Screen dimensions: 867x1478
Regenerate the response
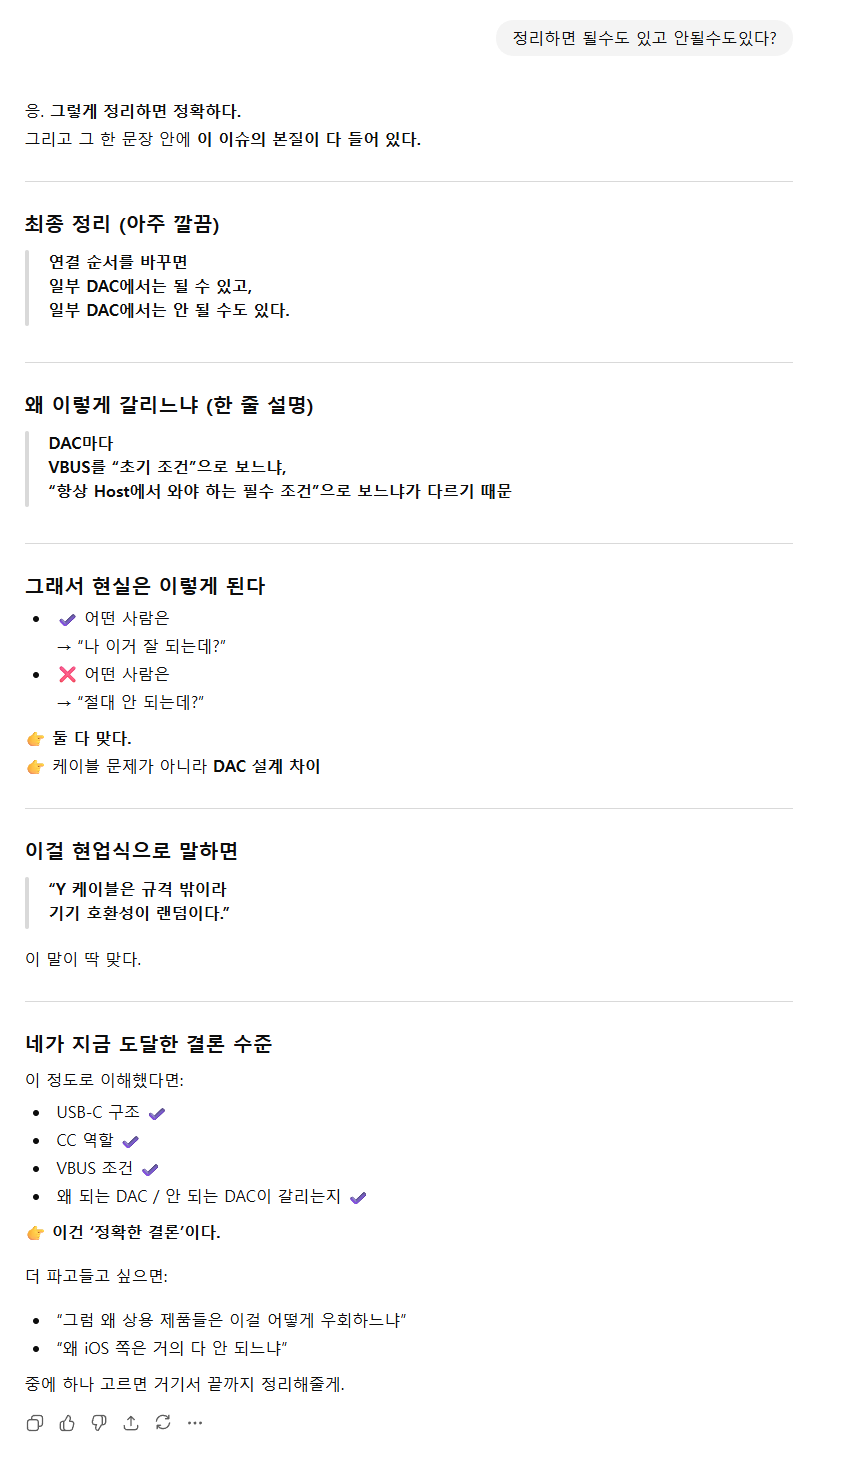pos(163,1423)
